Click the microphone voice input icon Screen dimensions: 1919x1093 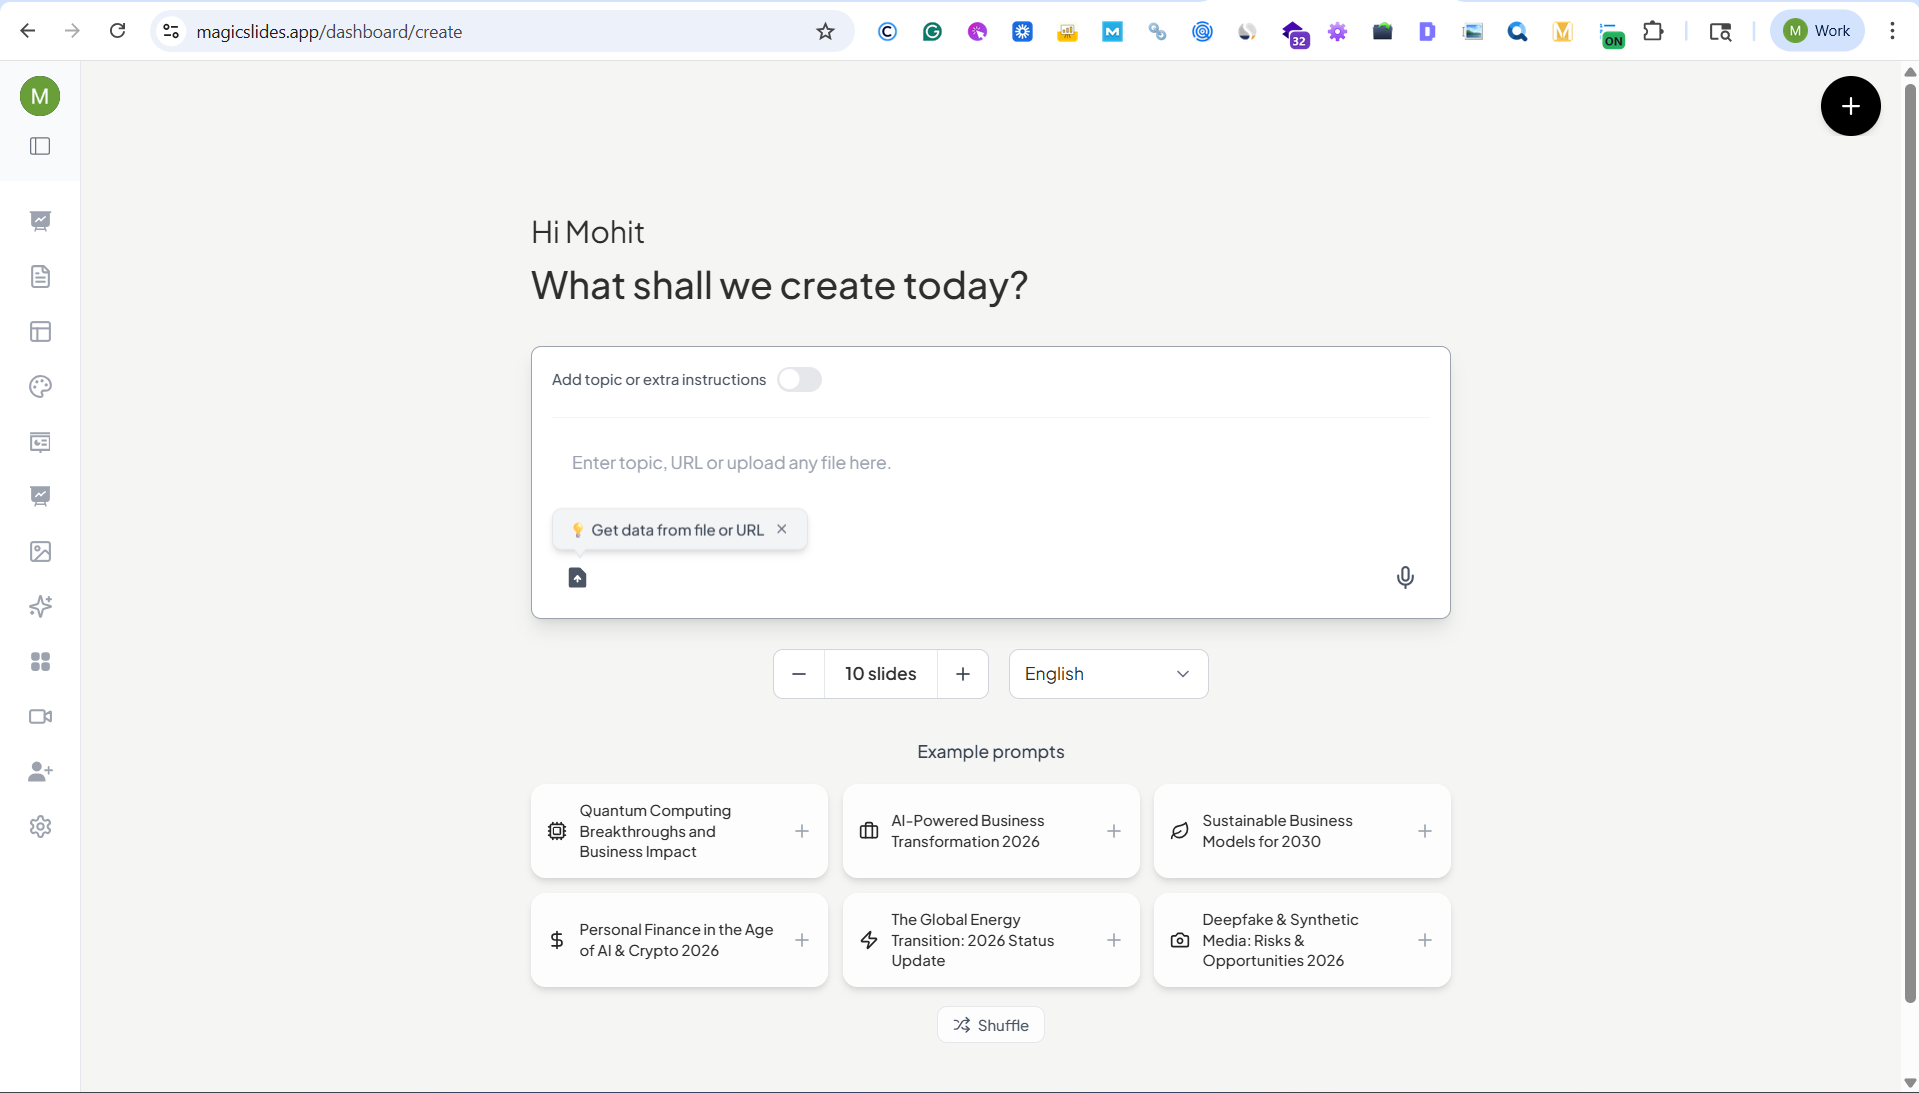[x=1405, y=577]
